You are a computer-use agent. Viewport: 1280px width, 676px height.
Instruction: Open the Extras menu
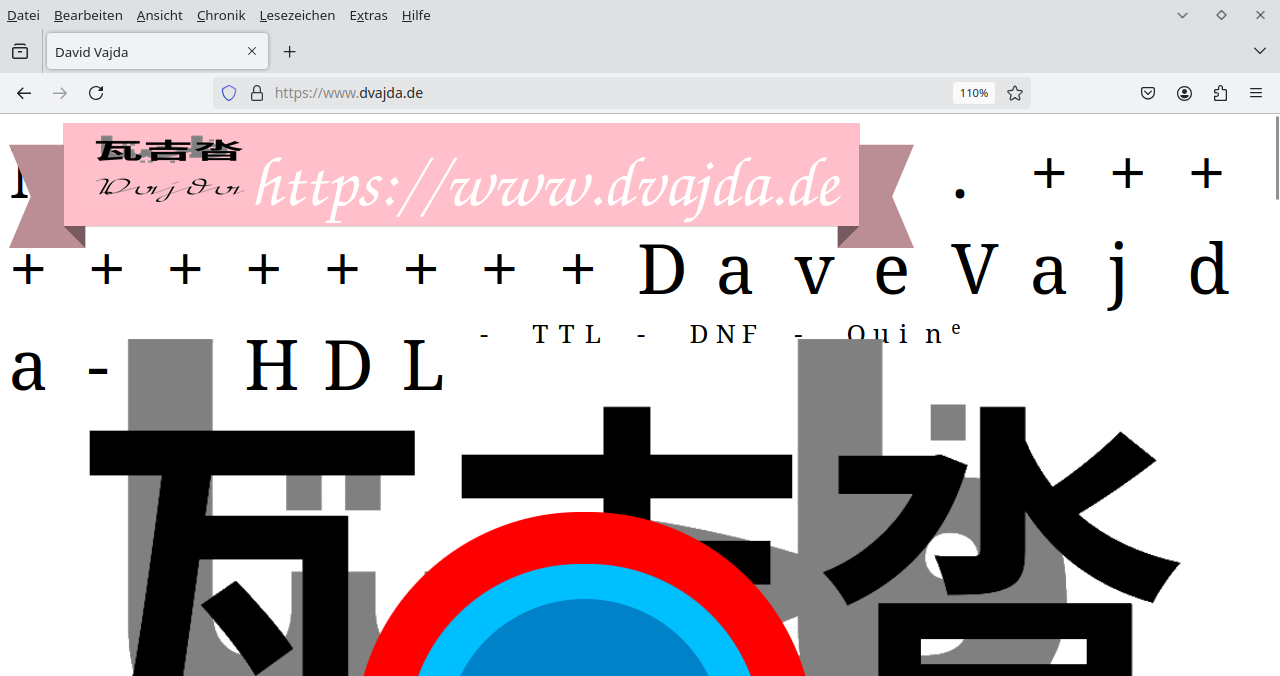(x=368, y=15)
